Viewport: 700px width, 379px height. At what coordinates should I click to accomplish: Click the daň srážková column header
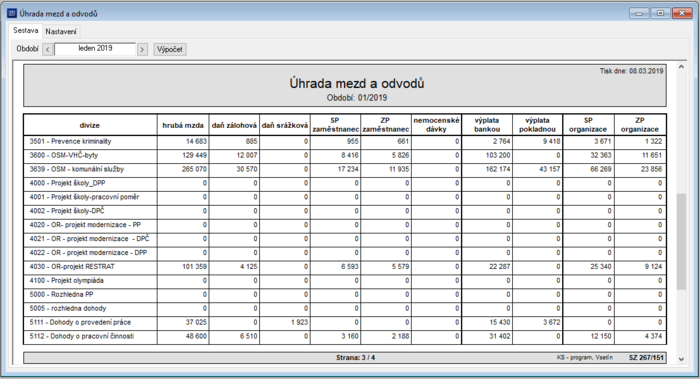click(x=285, y=125)
